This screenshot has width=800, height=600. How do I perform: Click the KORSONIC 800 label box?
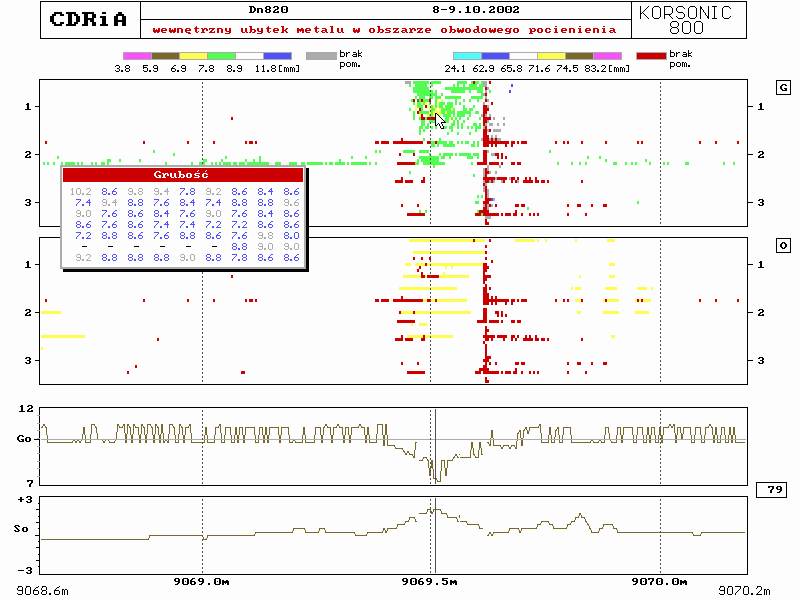(x=689, y=20)
